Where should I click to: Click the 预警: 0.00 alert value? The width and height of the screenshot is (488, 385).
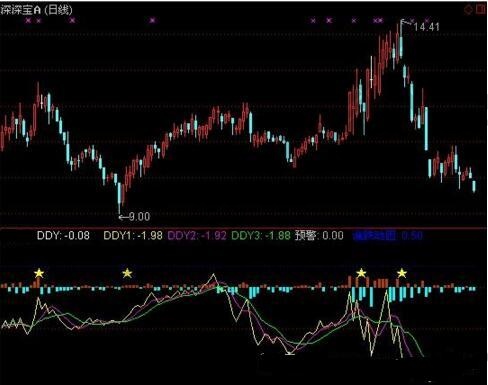(319, 235)
